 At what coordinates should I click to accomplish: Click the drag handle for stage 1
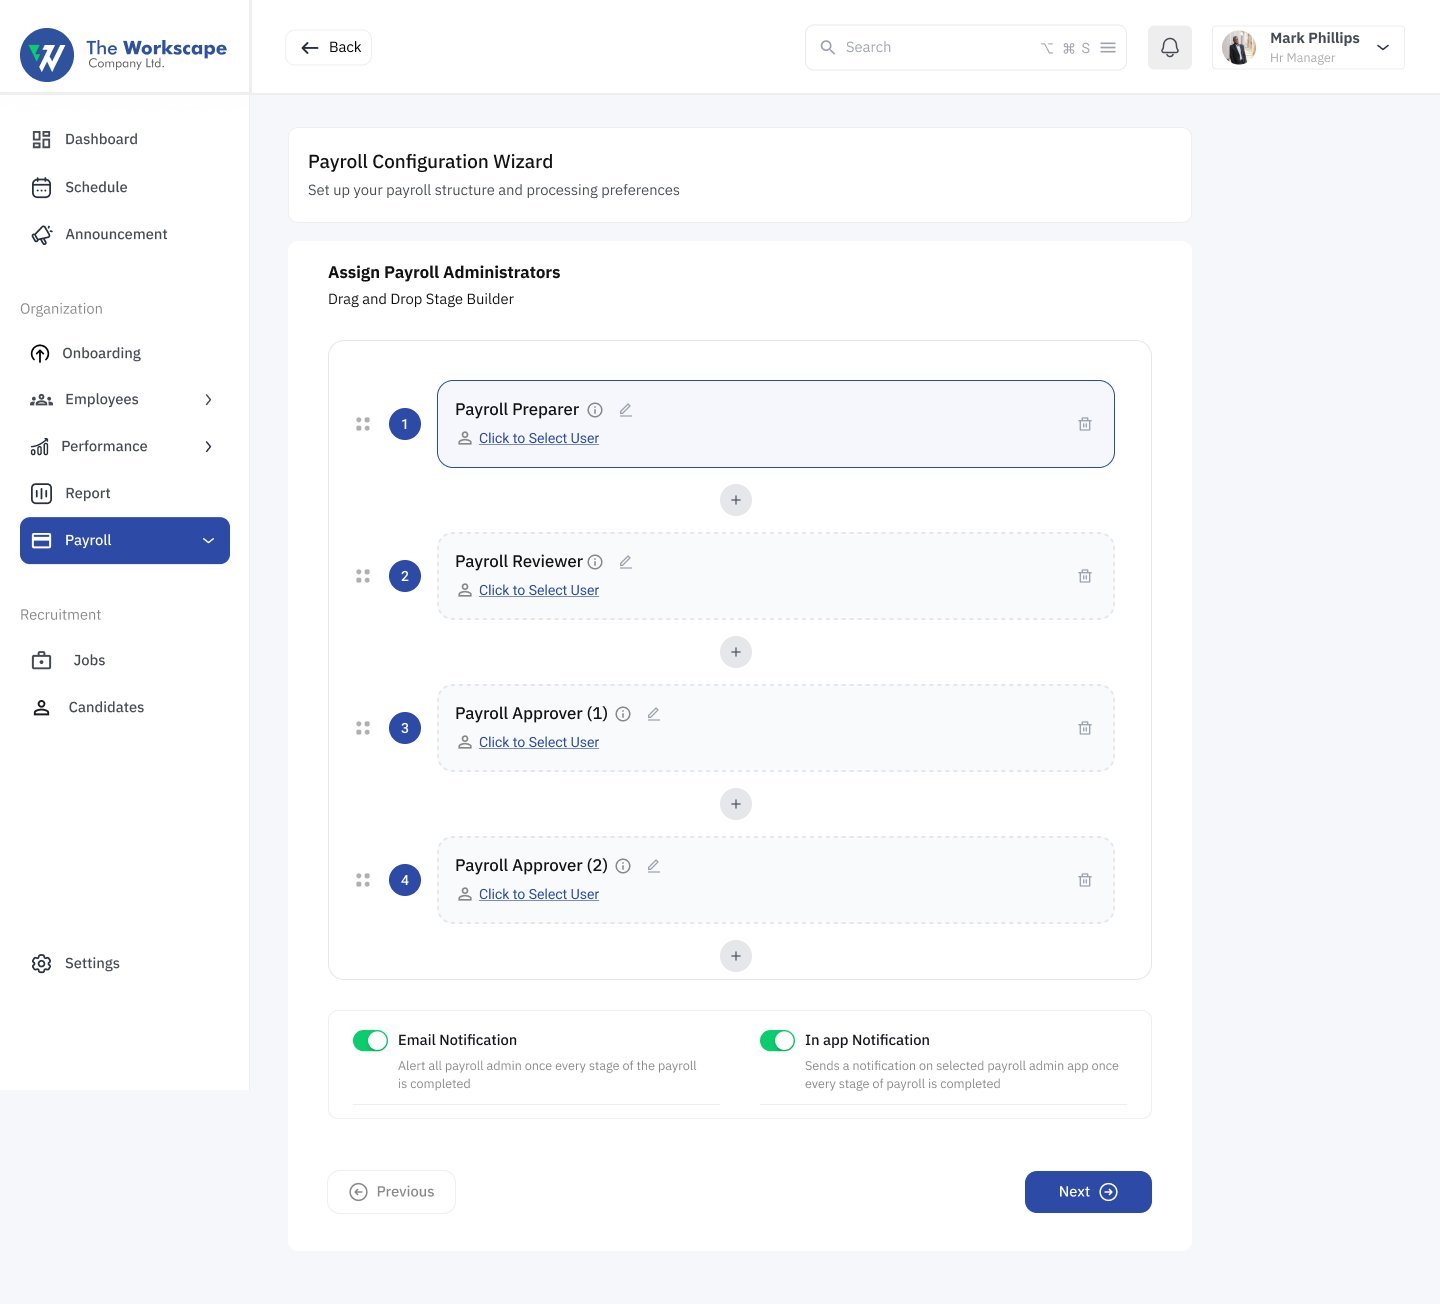click(363, 424)
